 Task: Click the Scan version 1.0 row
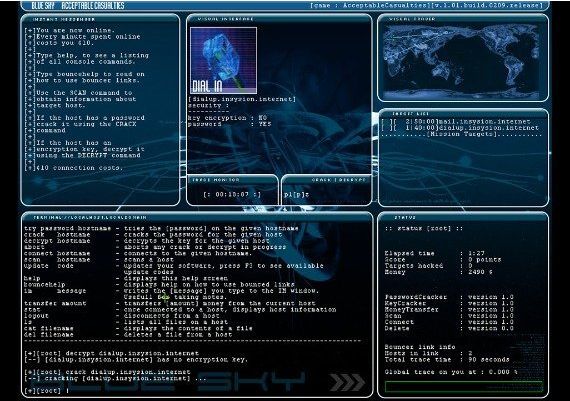click(x=449, y=316)
